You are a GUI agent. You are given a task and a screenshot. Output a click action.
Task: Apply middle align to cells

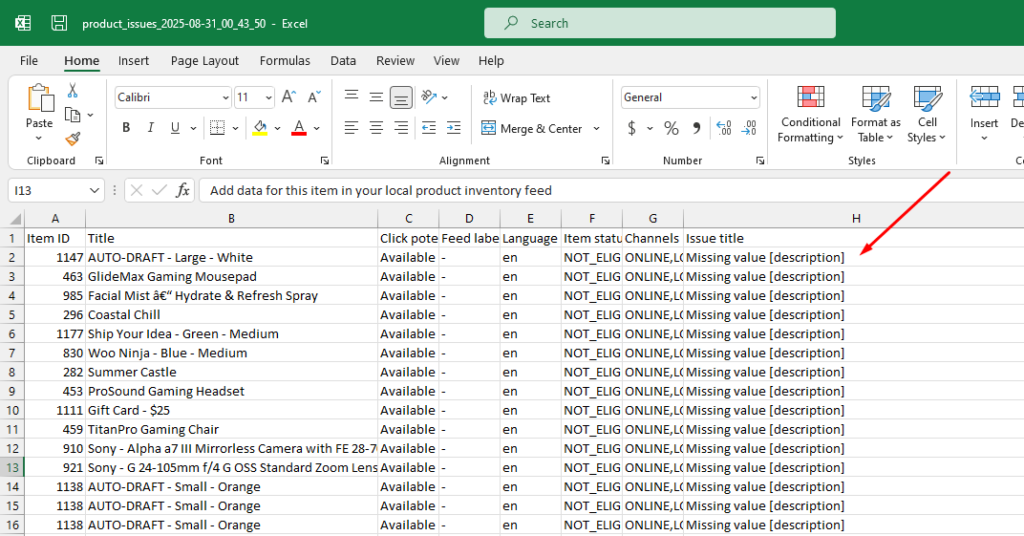click(376, 97)
